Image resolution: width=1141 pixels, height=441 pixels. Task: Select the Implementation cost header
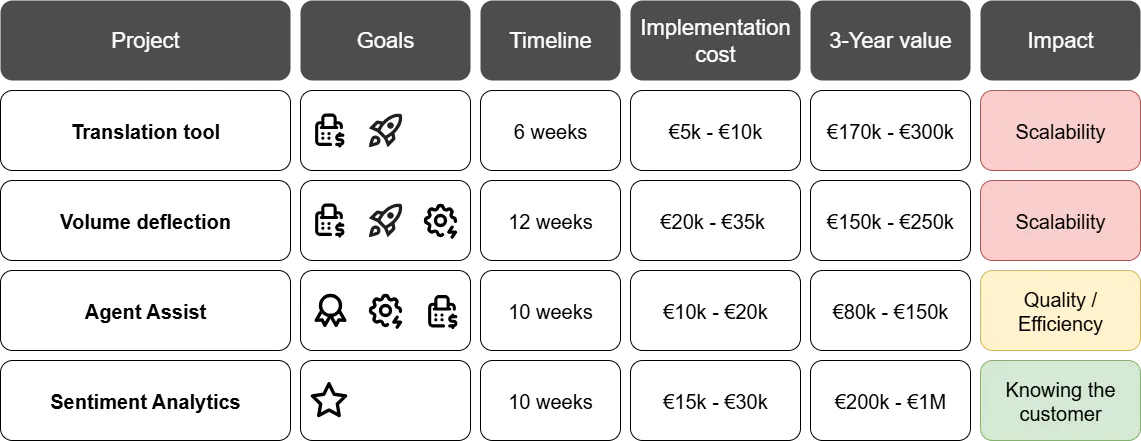pos(715,41)
